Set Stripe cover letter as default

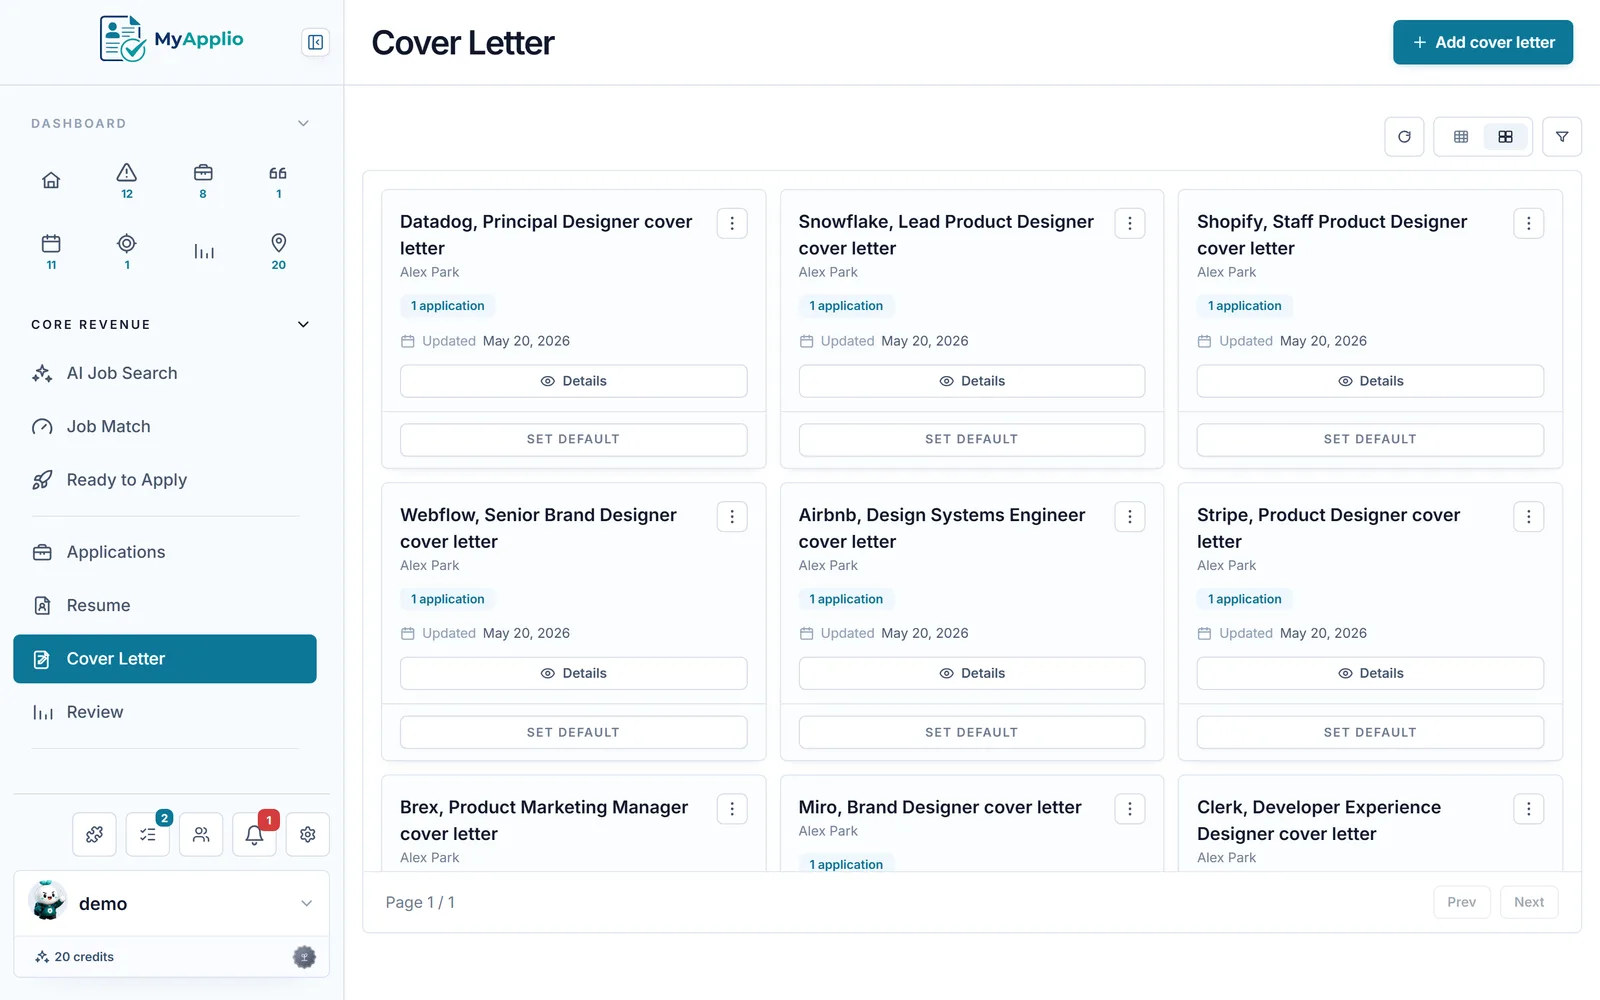click(1370, 732)
